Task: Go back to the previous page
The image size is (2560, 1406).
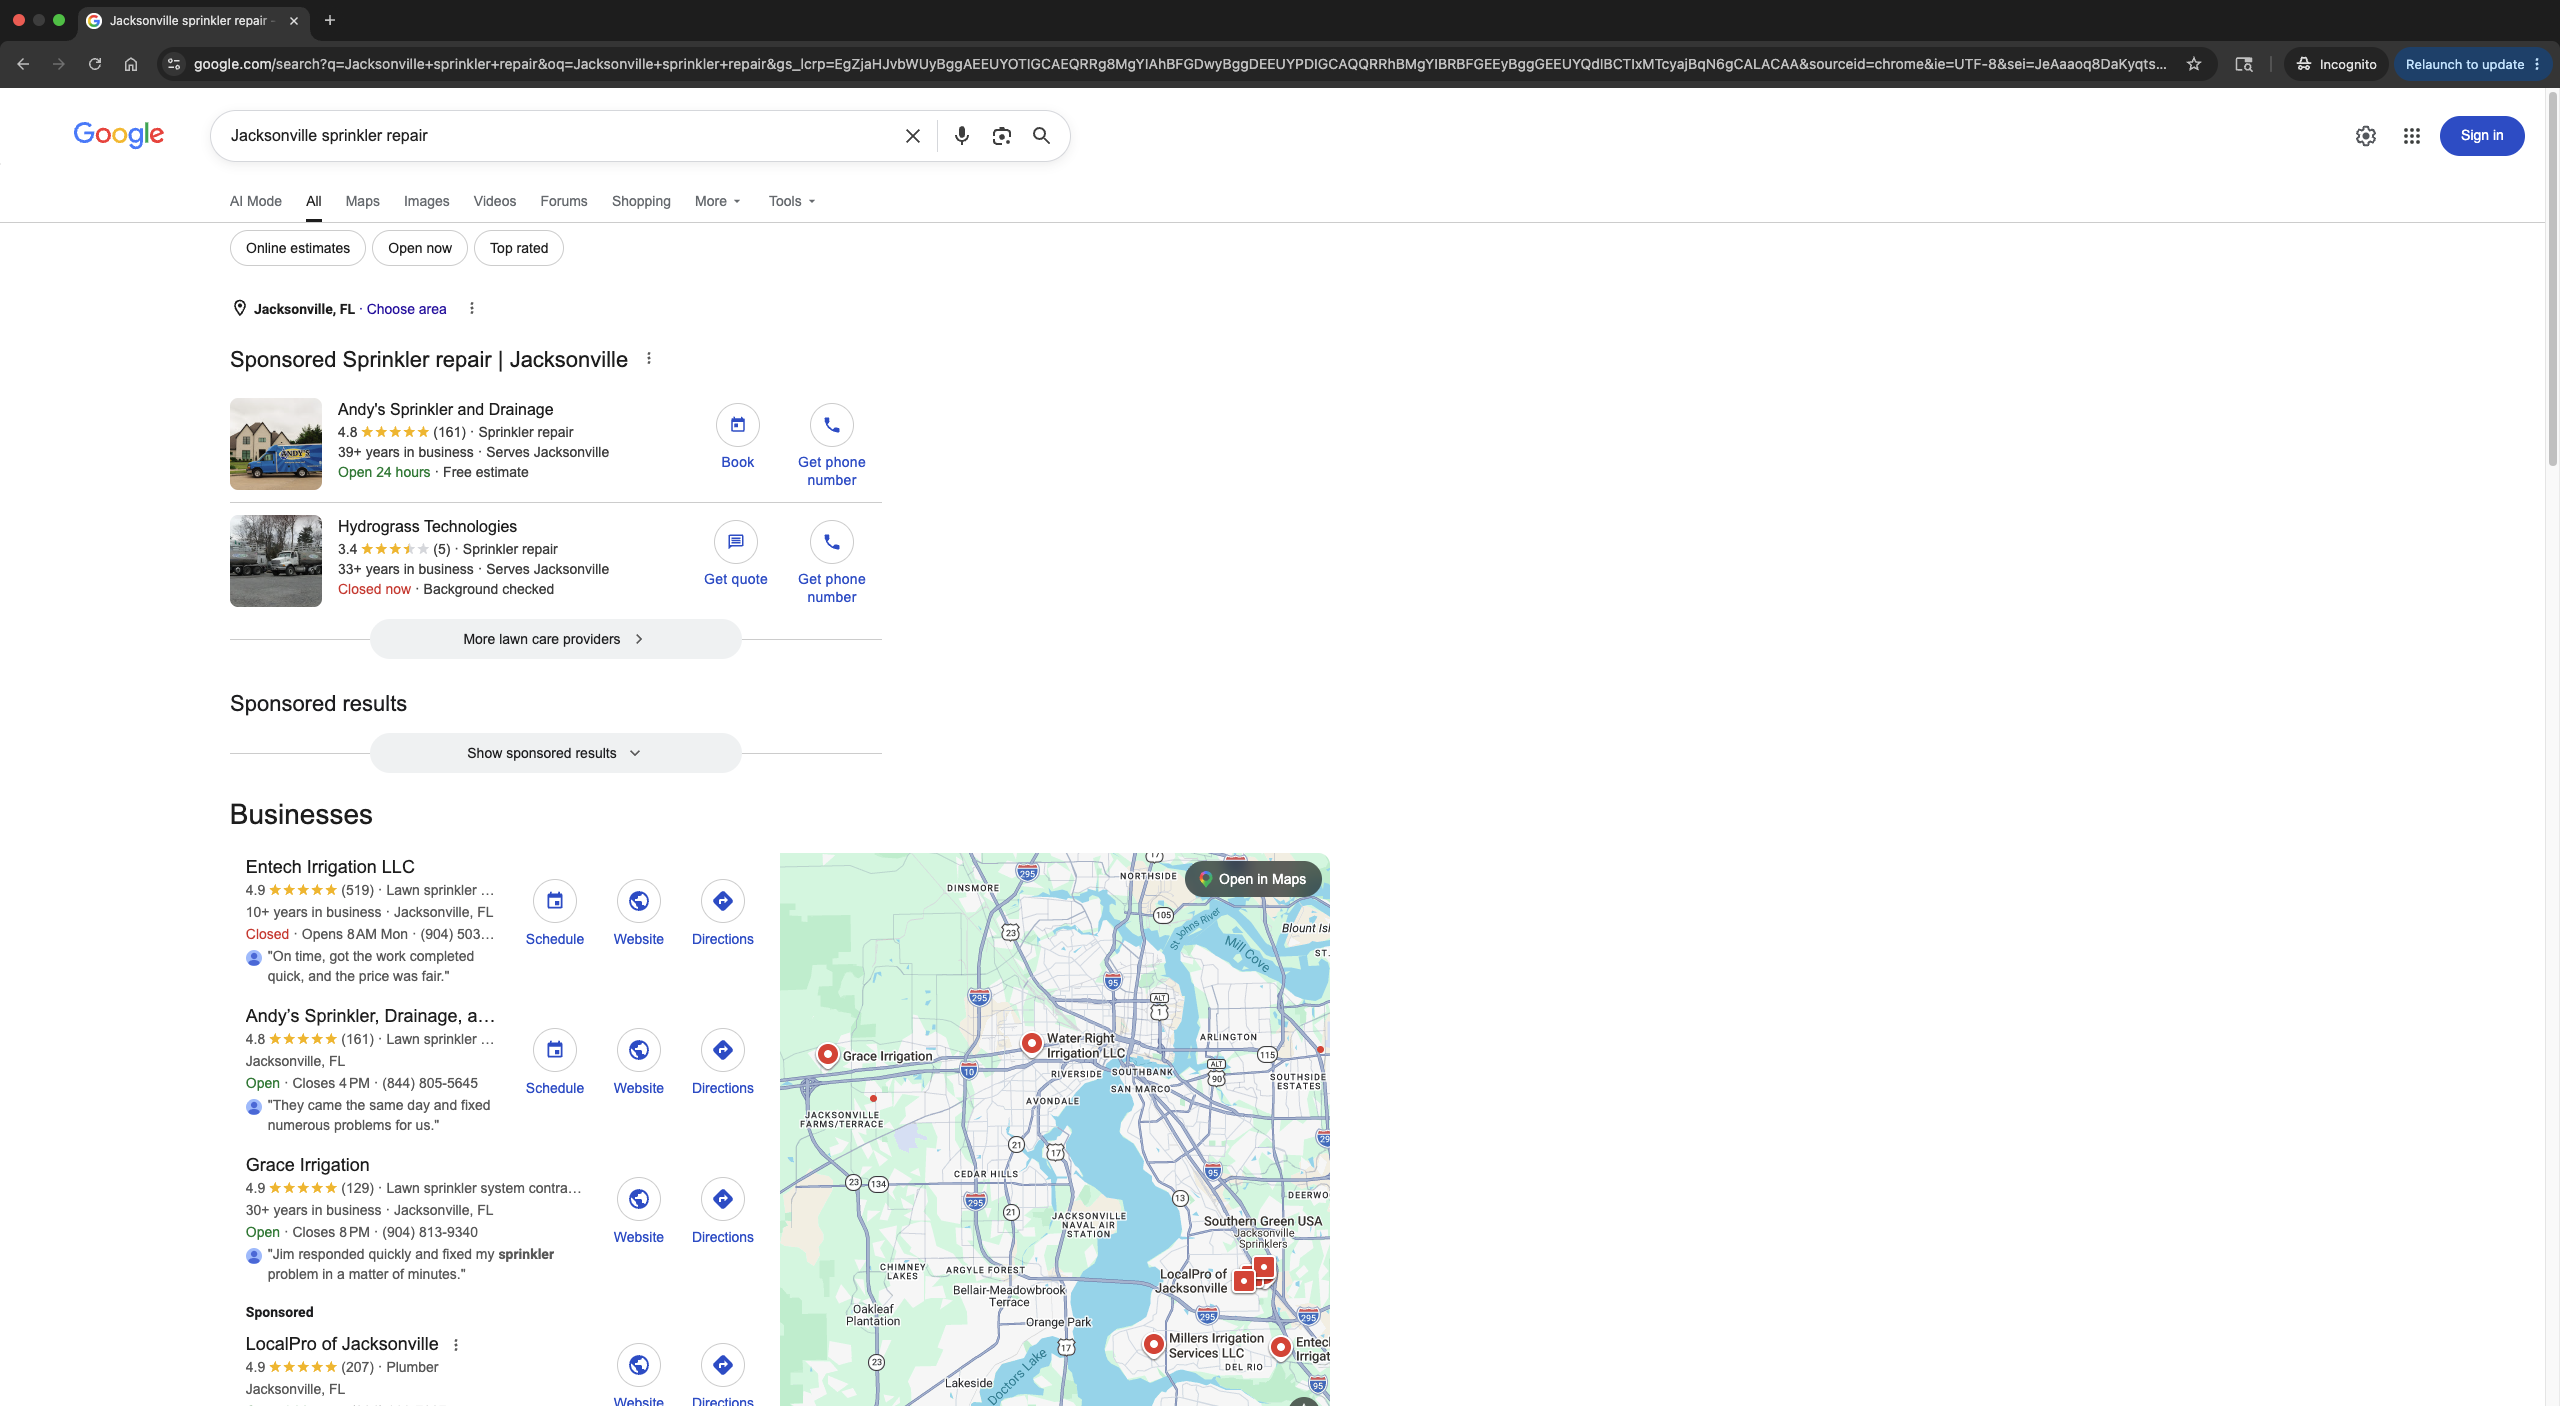Action: pyautogui.click(x=23, y=64)
